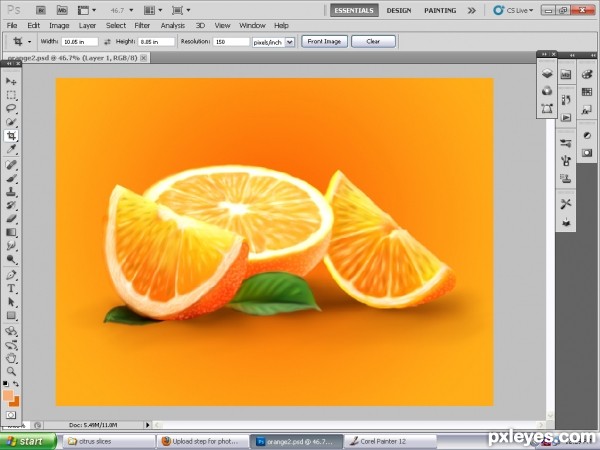
Task: Open citrus slices folder in taskbar
Action: 109,442
